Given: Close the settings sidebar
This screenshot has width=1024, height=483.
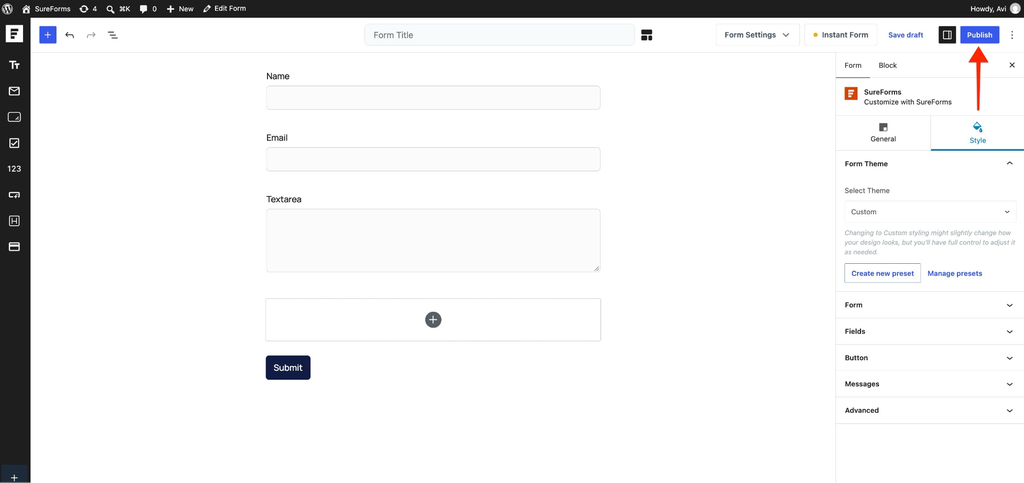Looking at the screenshot, I should [1012, 65].
